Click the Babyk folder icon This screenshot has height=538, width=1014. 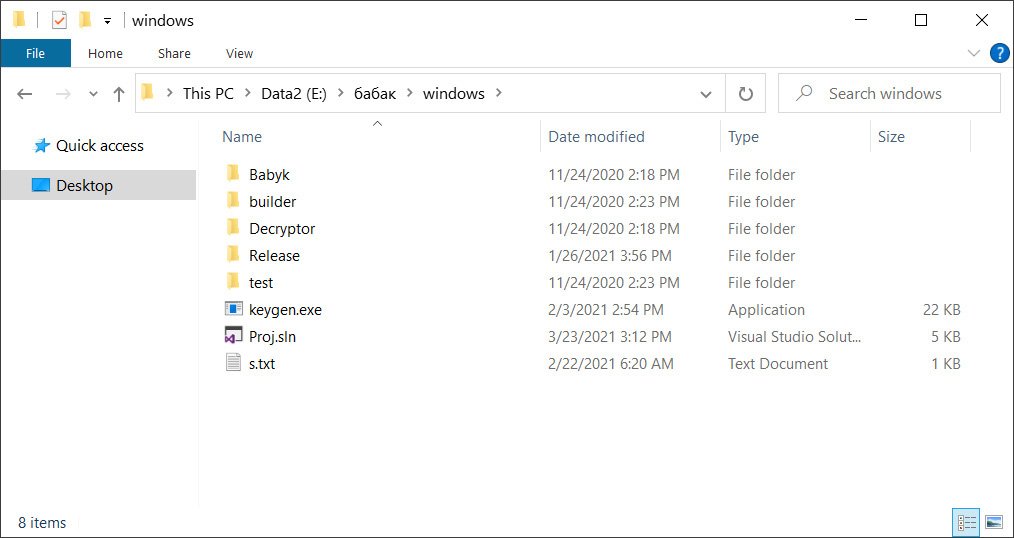[x=233, y=174]
